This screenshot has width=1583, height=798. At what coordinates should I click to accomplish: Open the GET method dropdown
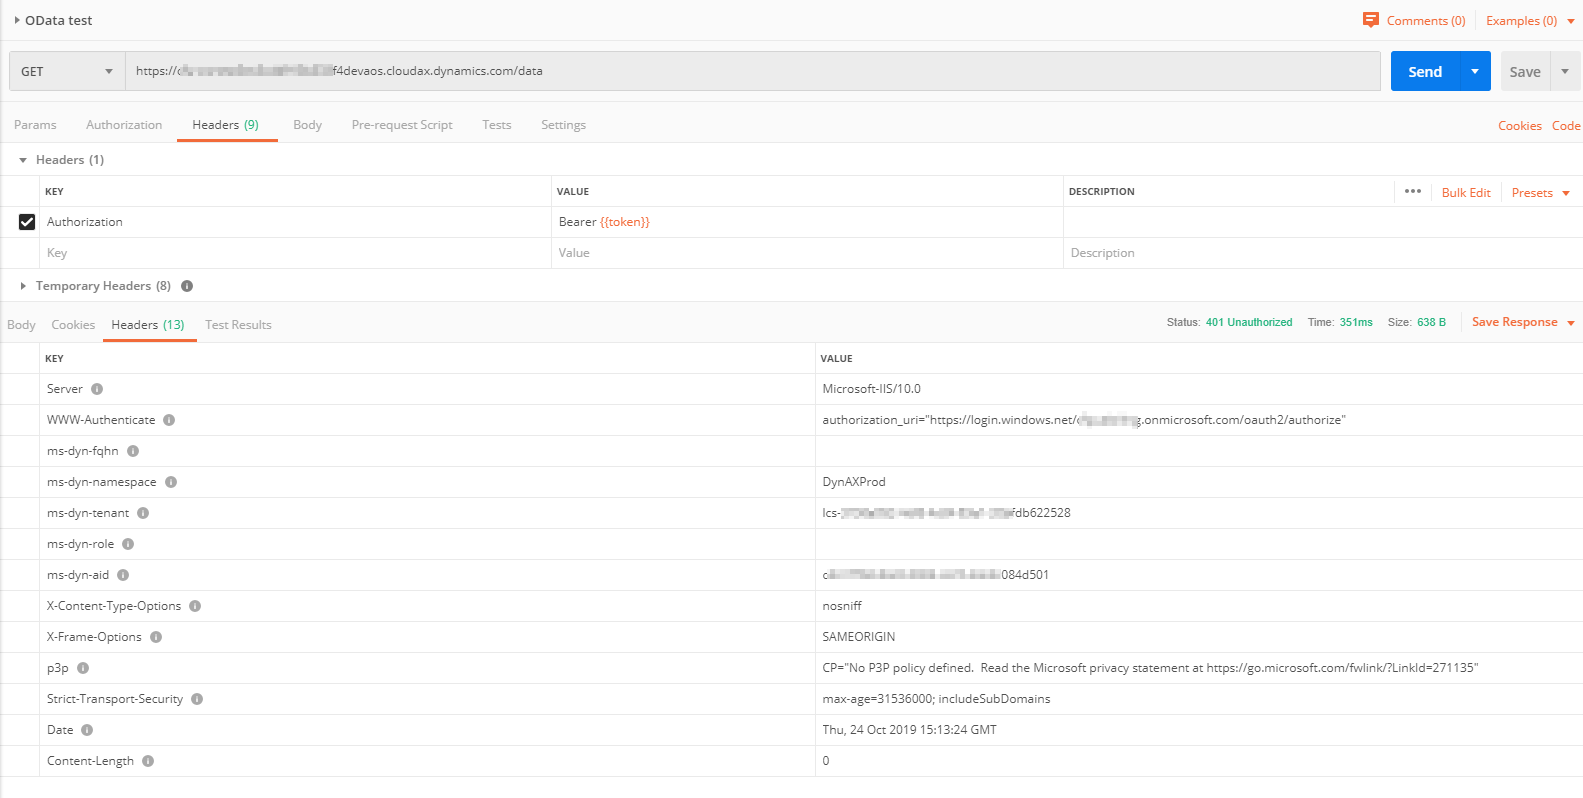67,71
